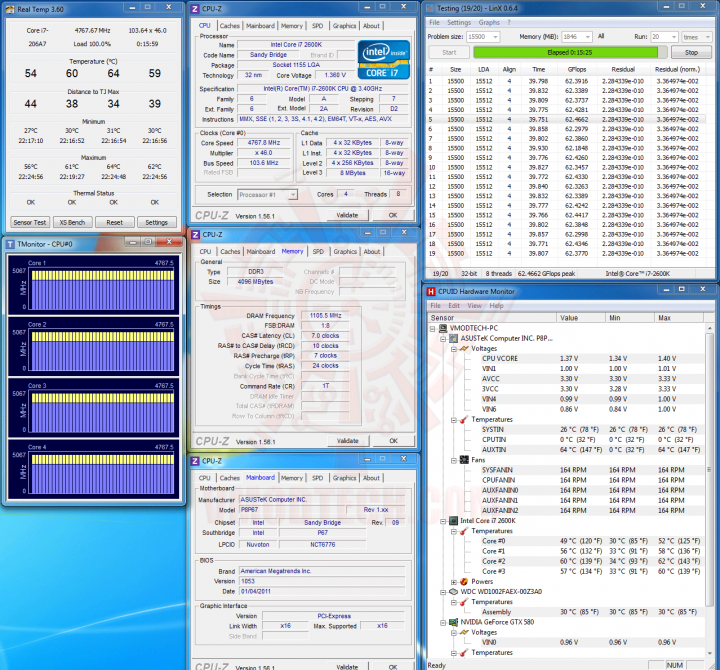The width and height of the screenshot is (720, 670).
Task: Open Mainboard tab in top CPU-Z window
Action: [260, 26]
